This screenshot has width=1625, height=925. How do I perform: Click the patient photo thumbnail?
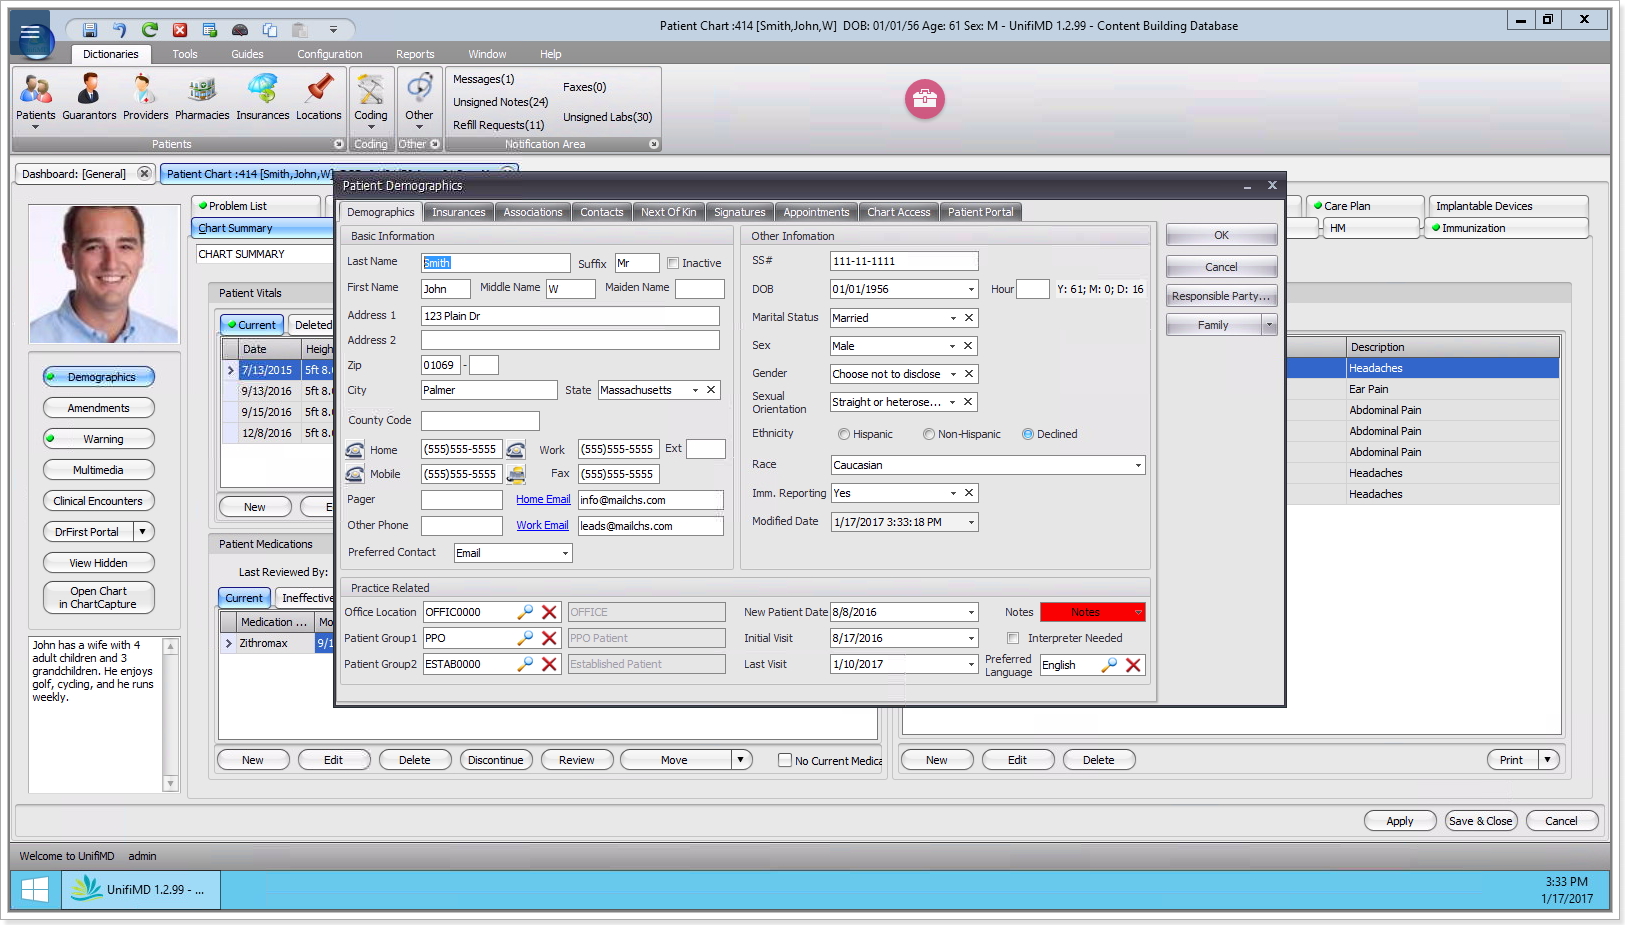pos(104,274)
